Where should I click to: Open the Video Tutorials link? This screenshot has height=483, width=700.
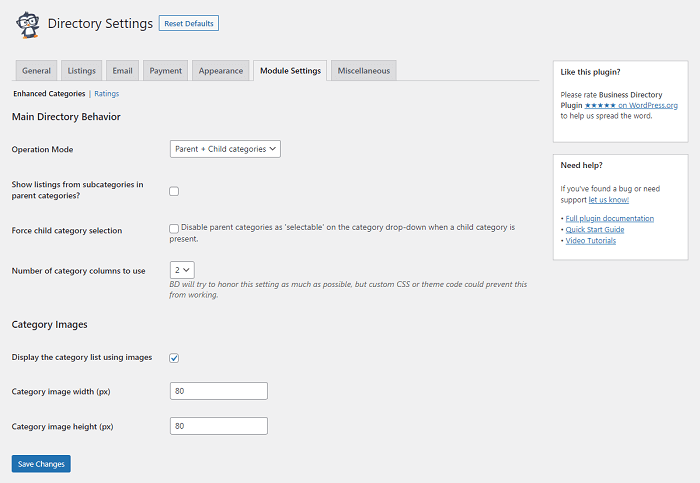coord(591,241)
